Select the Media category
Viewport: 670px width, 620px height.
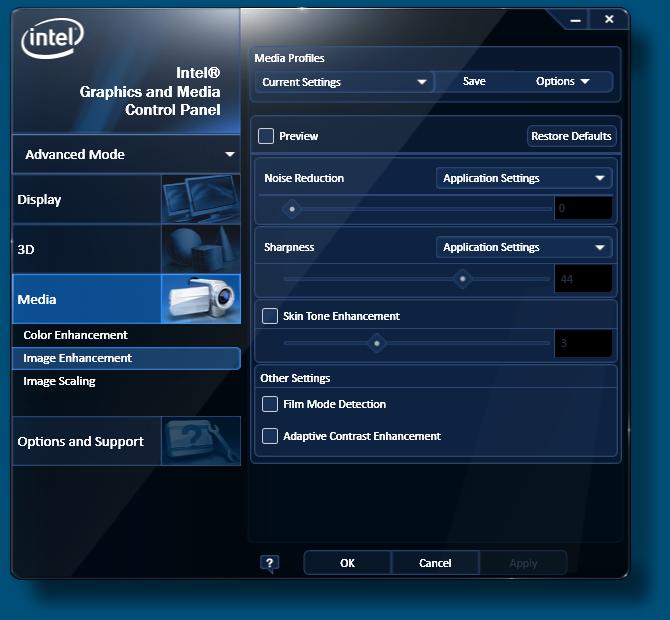(126, 299)
